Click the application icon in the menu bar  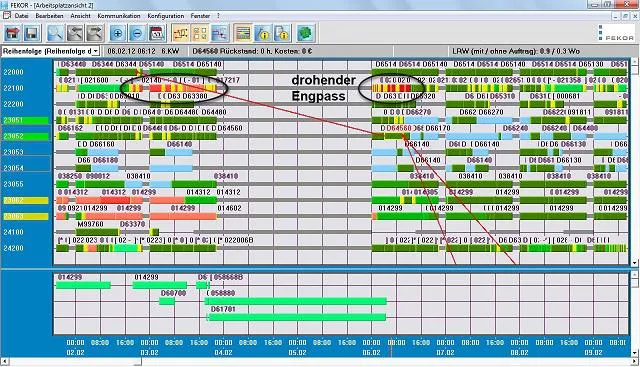[7, 16]
